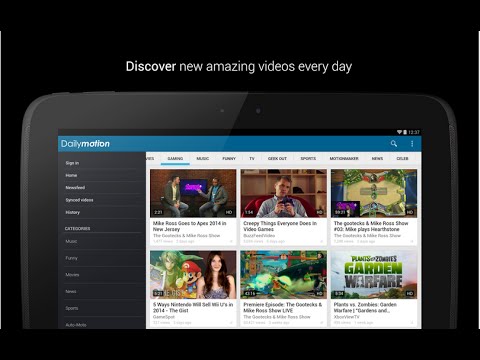Image resolution: width=480 pixels, height=360 pixels.
Task: Choose the Sports category in sidebar
Action: pos(103,308)
